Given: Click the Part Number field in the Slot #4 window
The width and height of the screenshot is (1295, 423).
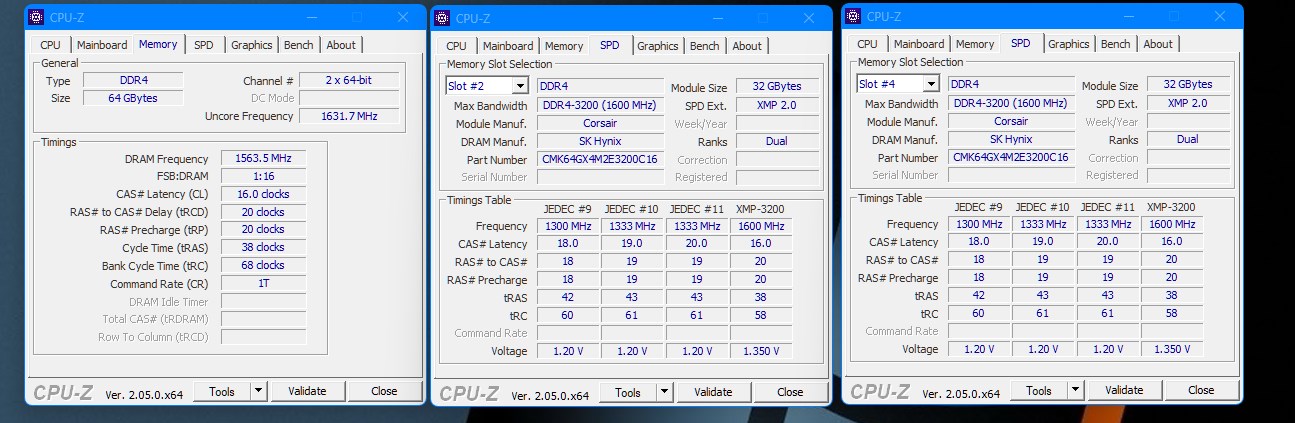Looking at the screenshot, I should (x=1011, y=158).
